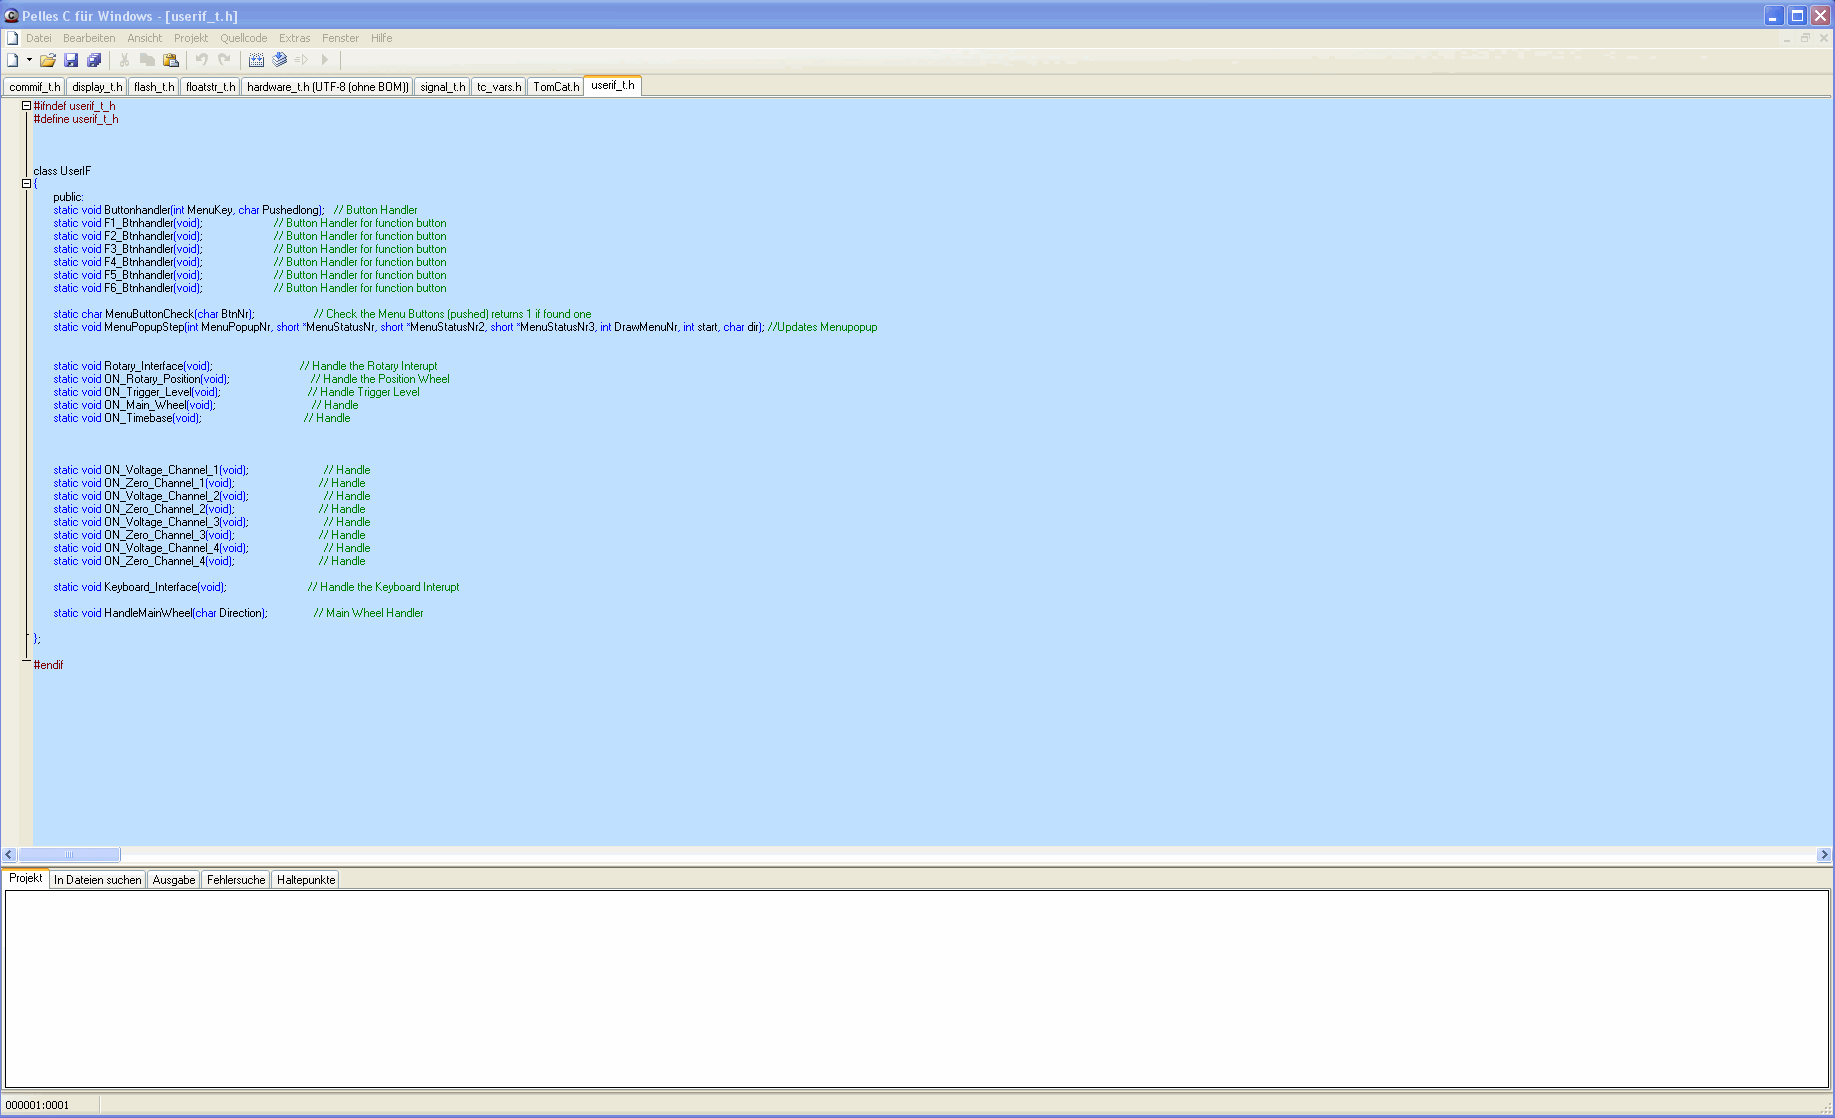
Task: Click the Rotary_Interface declaration line
Action: [x=133, y=366]
